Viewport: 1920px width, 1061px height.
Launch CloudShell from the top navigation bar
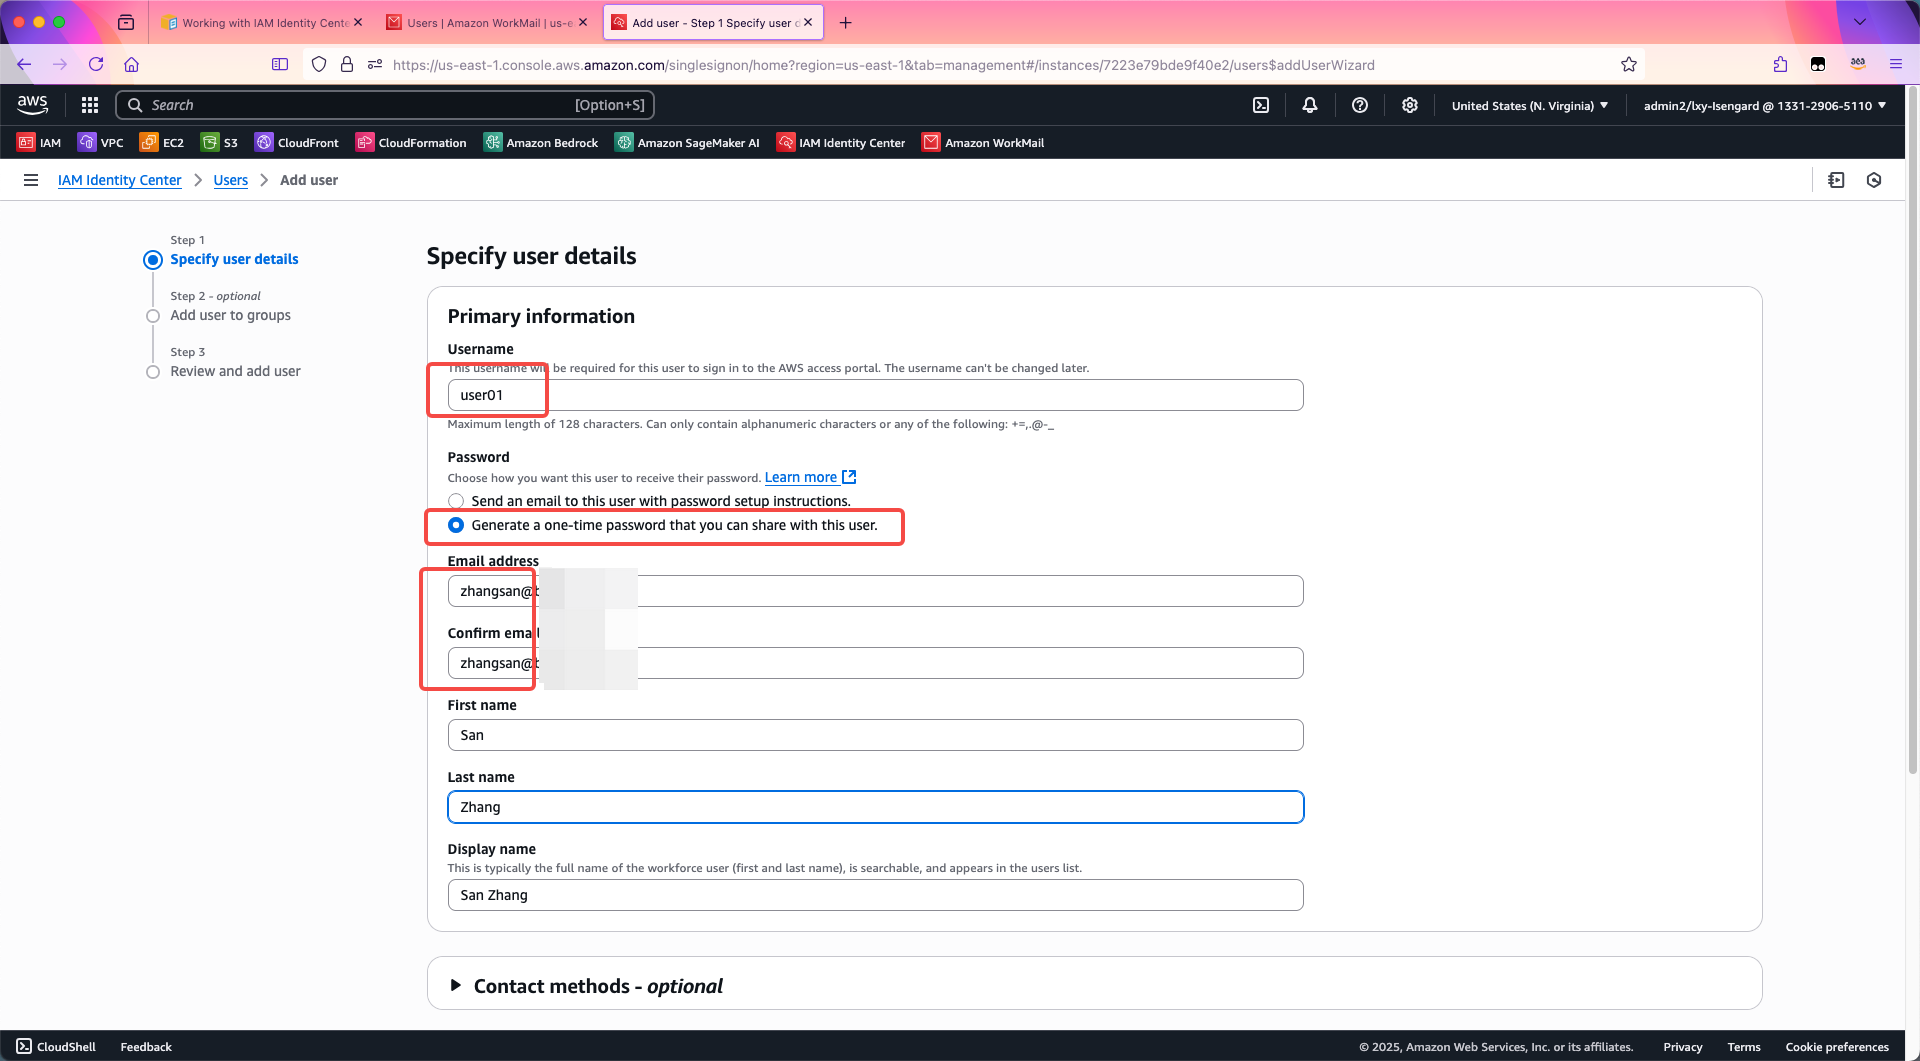click(1261, 105)
